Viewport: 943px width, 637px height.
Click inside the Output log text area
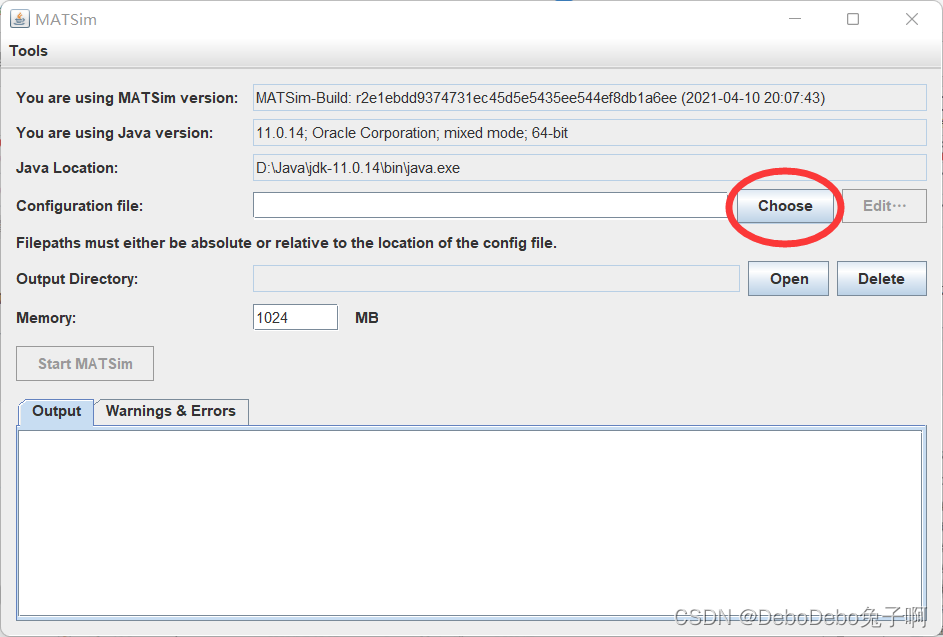[470, 523]
